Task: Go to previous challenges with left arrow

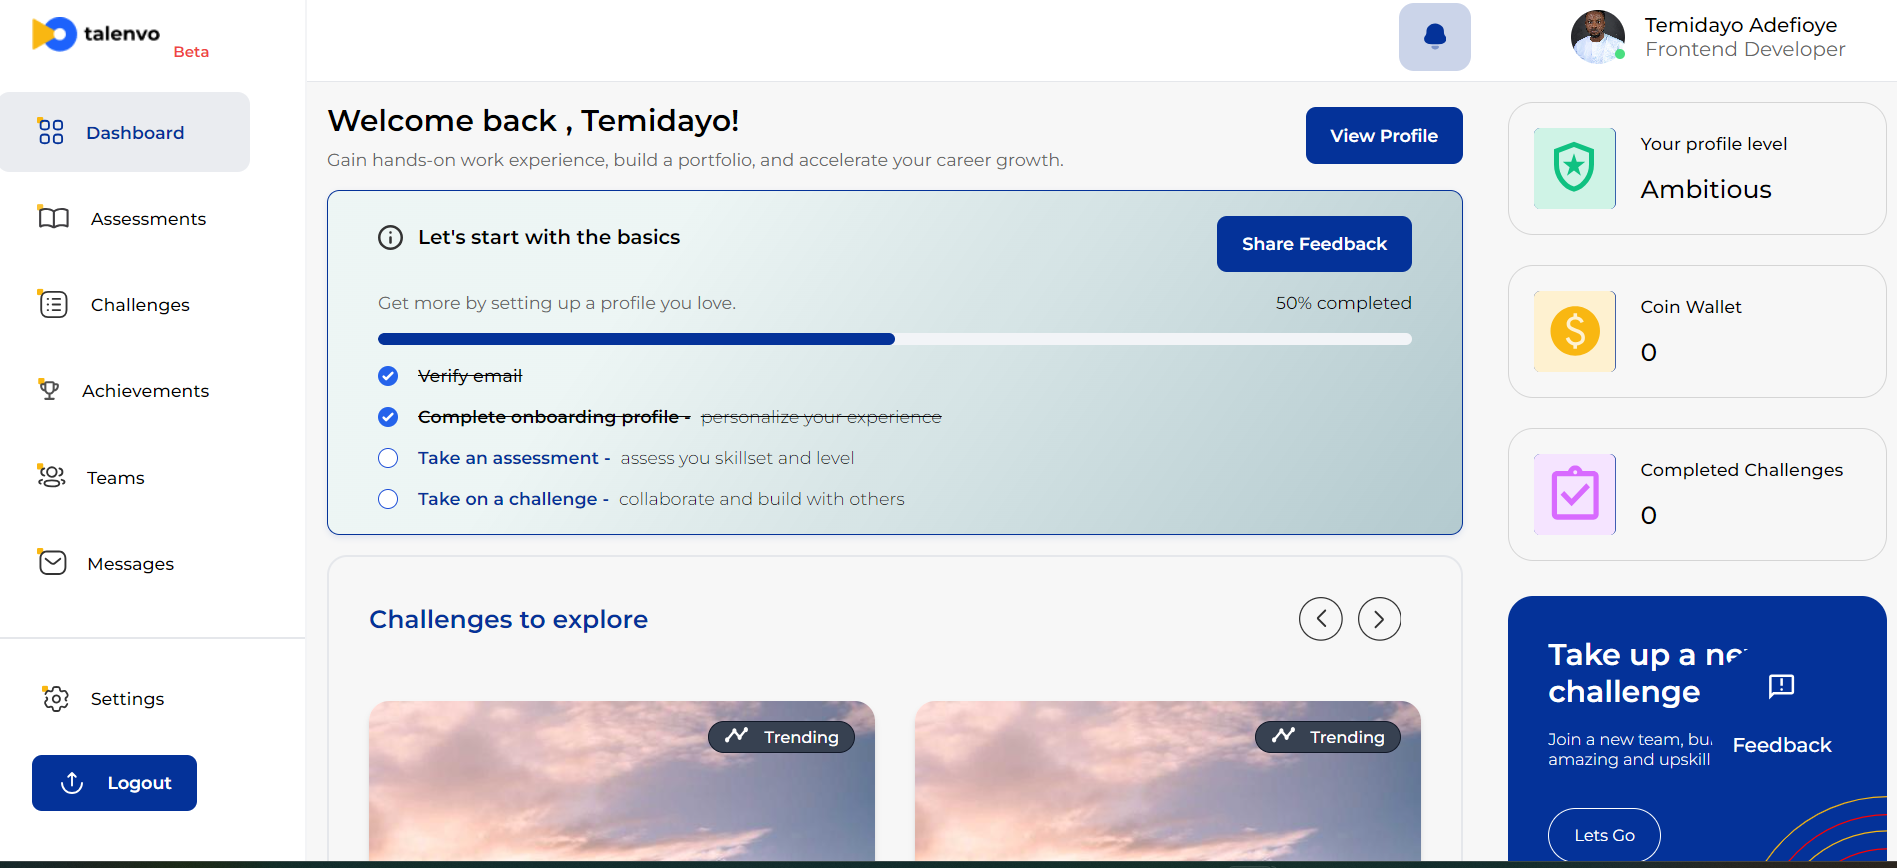Action: click(x=1320, y=619)
